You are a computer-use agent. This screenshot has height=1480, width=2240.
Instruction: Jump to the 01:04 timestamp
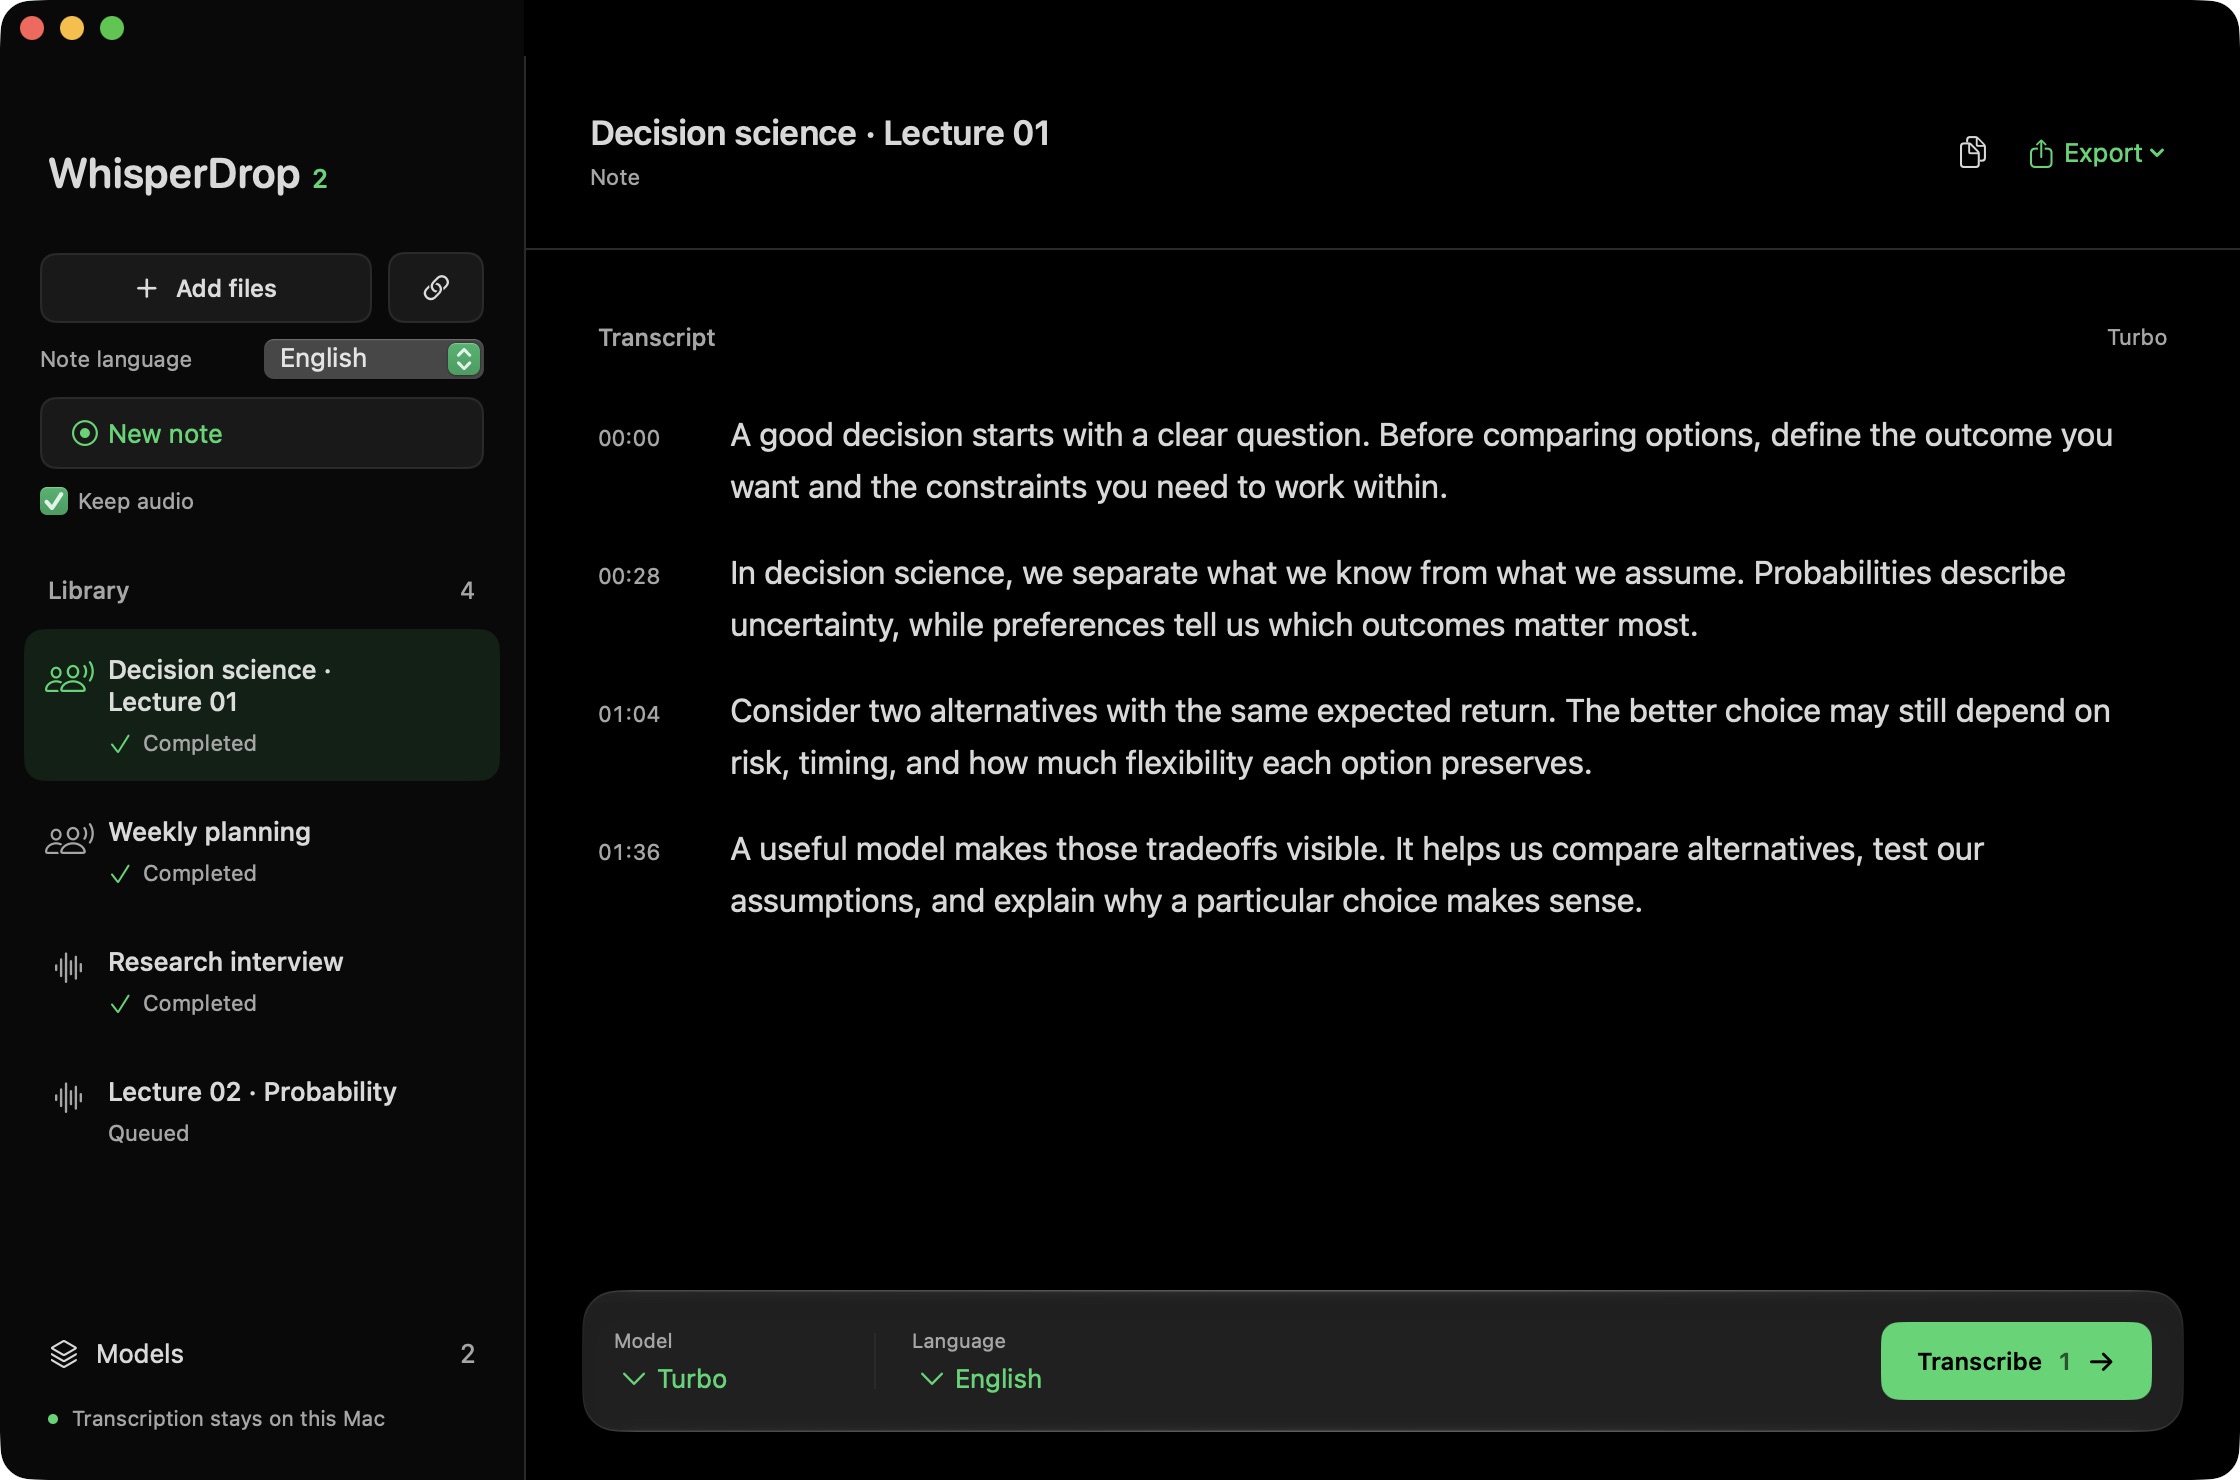pyautogui.click(x=629, y=714)
